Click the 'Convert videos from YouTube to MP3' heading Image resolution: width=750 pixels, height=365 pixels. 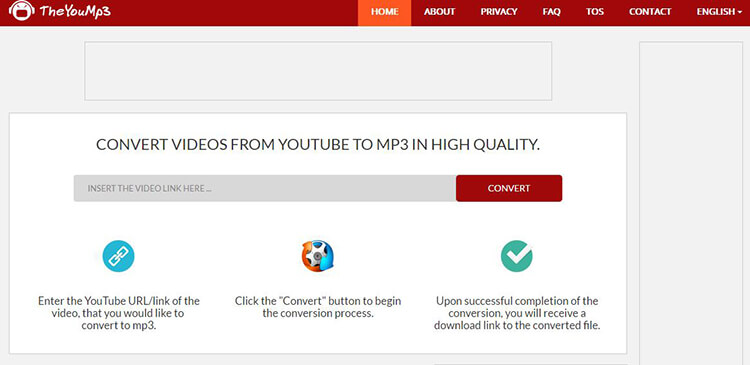click(x=318, y=144)
